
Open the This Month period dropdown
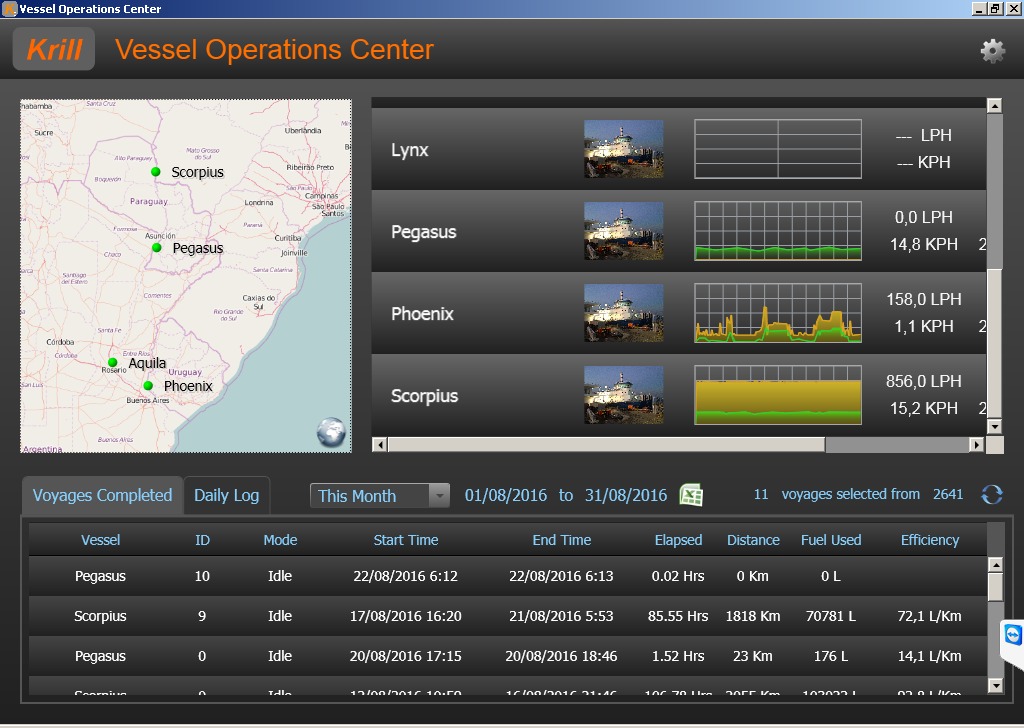tap(380, 496)
